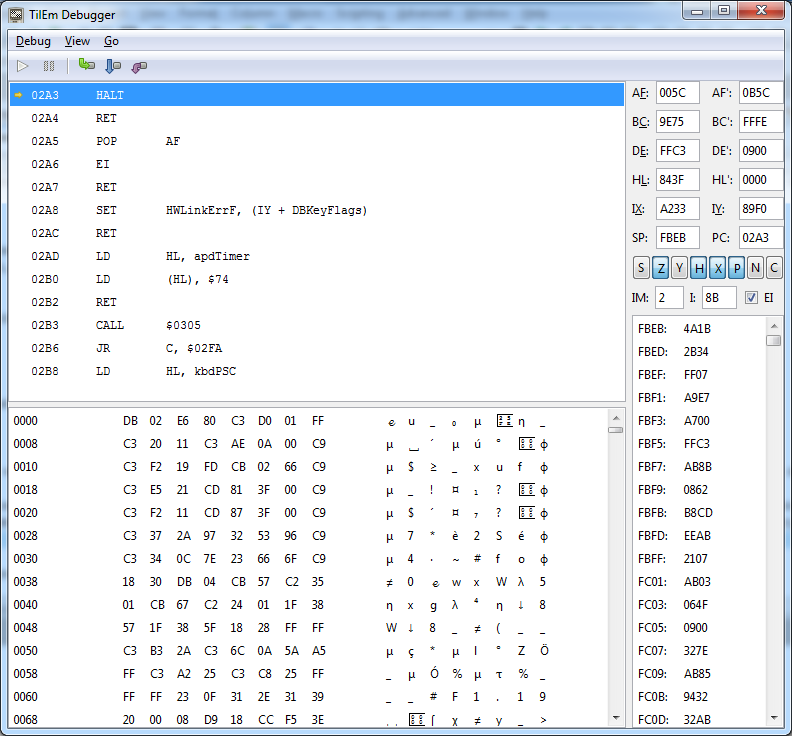The width and height of the screenshot is (792, 736).
Task: Click the Run (play) toolbar icon
Action: pos(23,66)
